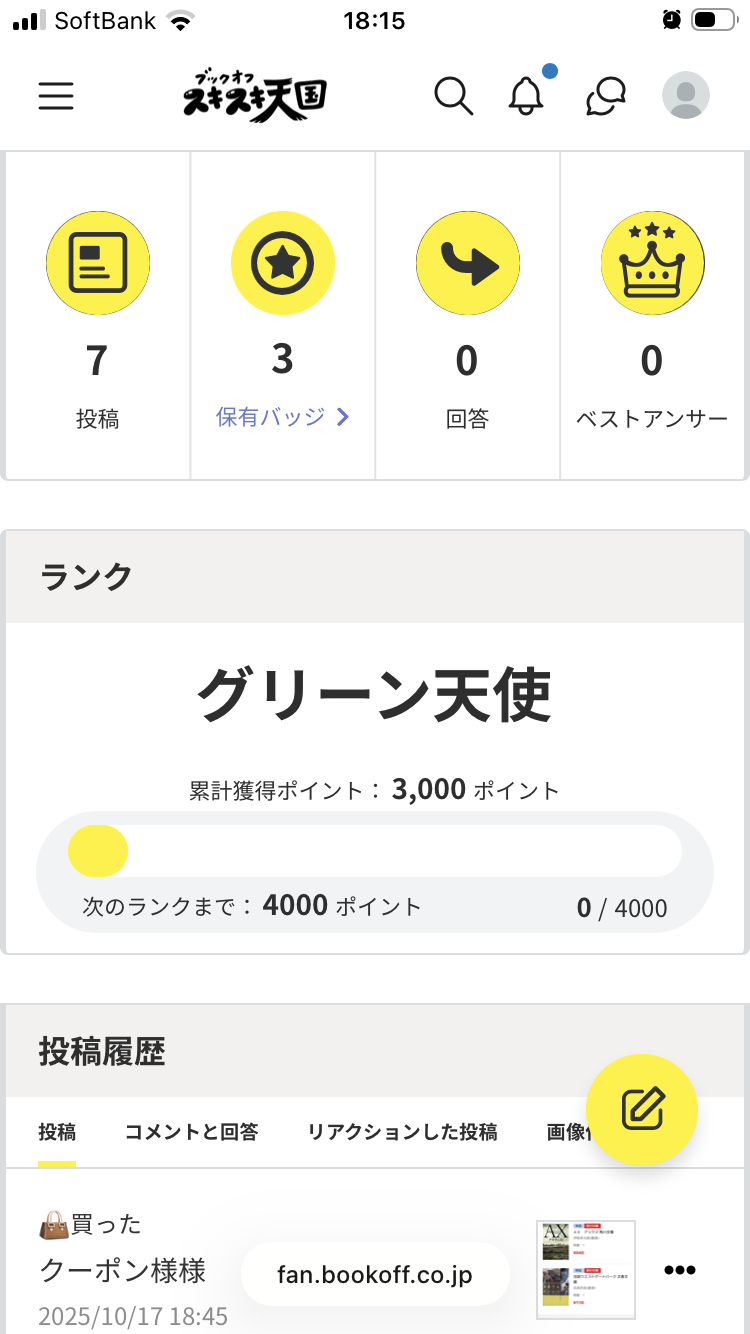This screenshot has width=750, height=1334.
Task: Tap the yellow posts (投稿) icon
Action: [98, 263]
